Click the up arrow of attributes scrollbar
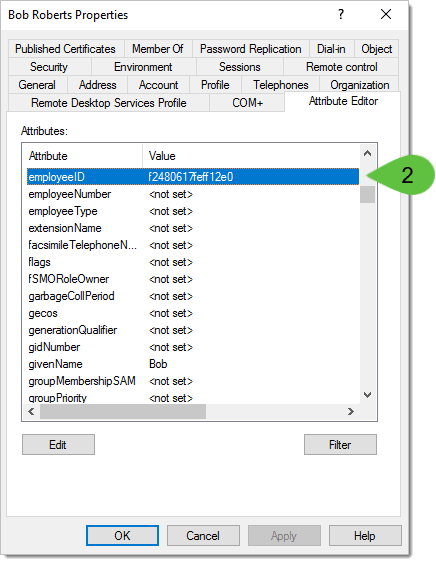 click(x=367, y=154)
